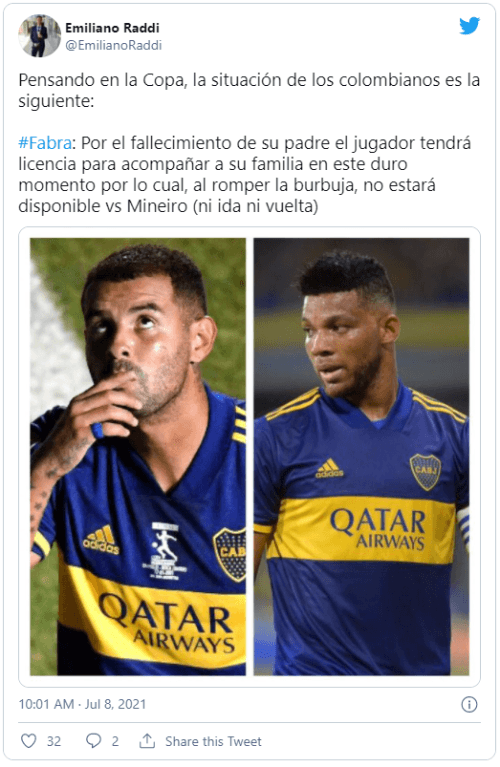Like the tweet with heart icon
Screen dimensions: 500x767
[28, 741]
